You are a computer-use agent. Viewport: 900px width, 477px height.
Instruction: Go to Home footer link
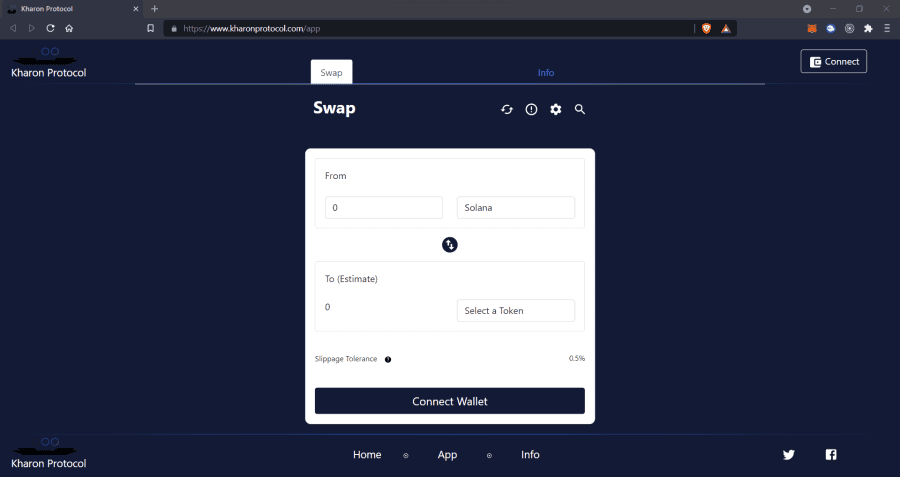(367, 455)
